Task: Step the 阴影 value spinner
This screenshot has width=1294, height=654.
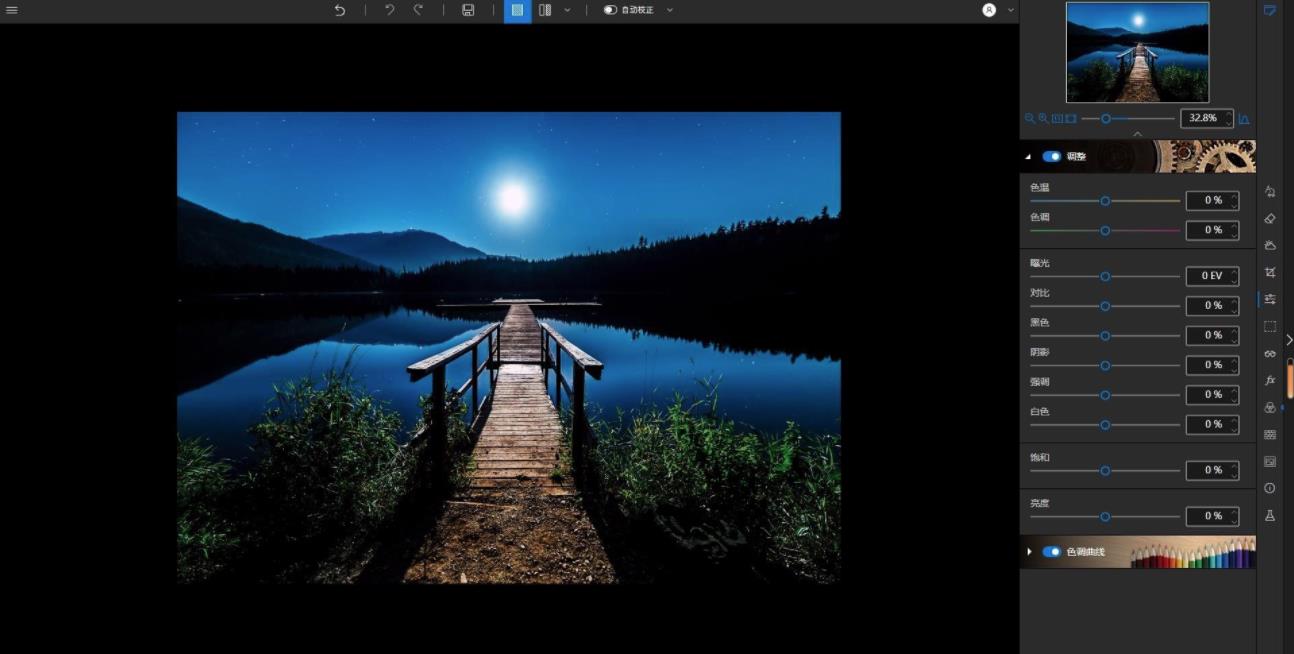Action: 1234,365
